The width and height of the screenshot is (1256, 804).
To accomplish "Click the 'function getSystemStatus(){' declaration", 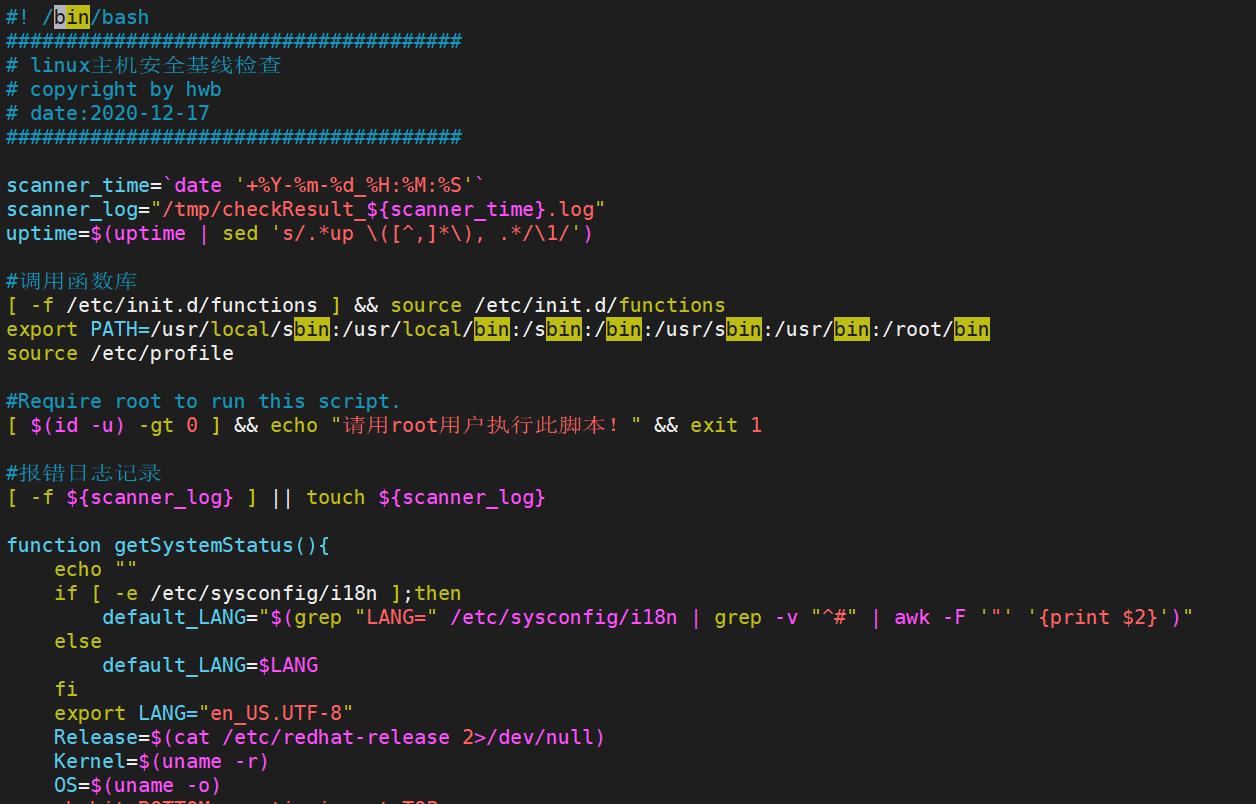I will coord(168,545).
